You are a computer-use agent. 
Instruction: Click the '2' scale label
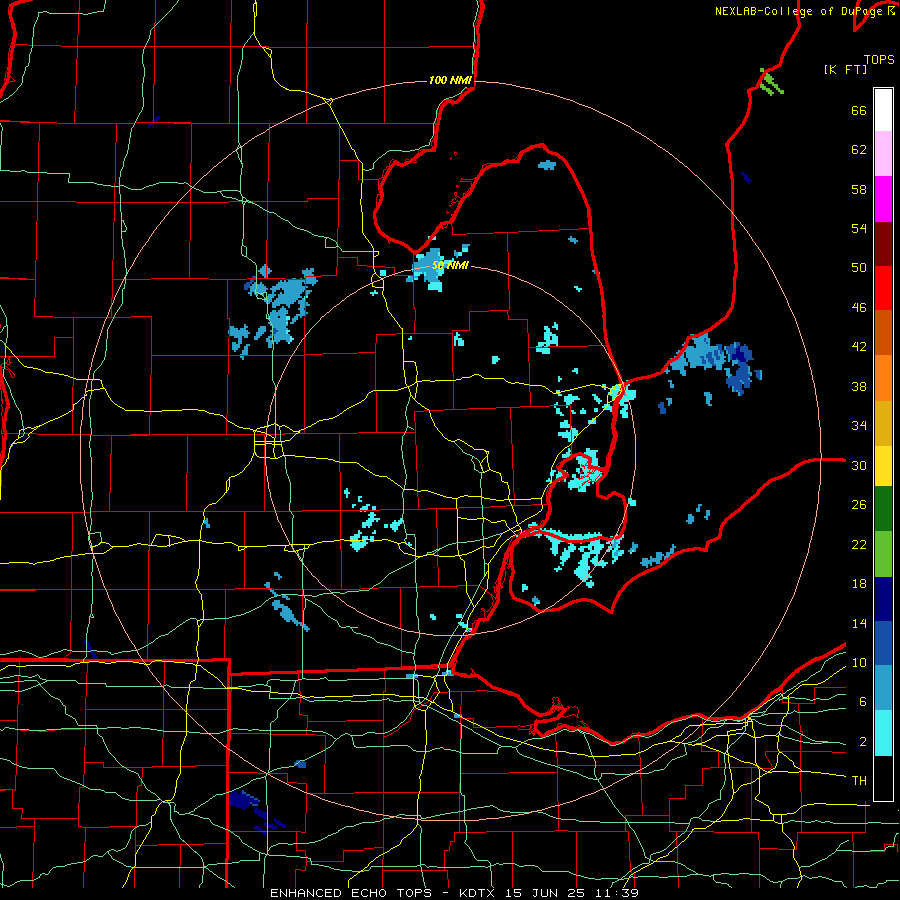click(862, 742)
